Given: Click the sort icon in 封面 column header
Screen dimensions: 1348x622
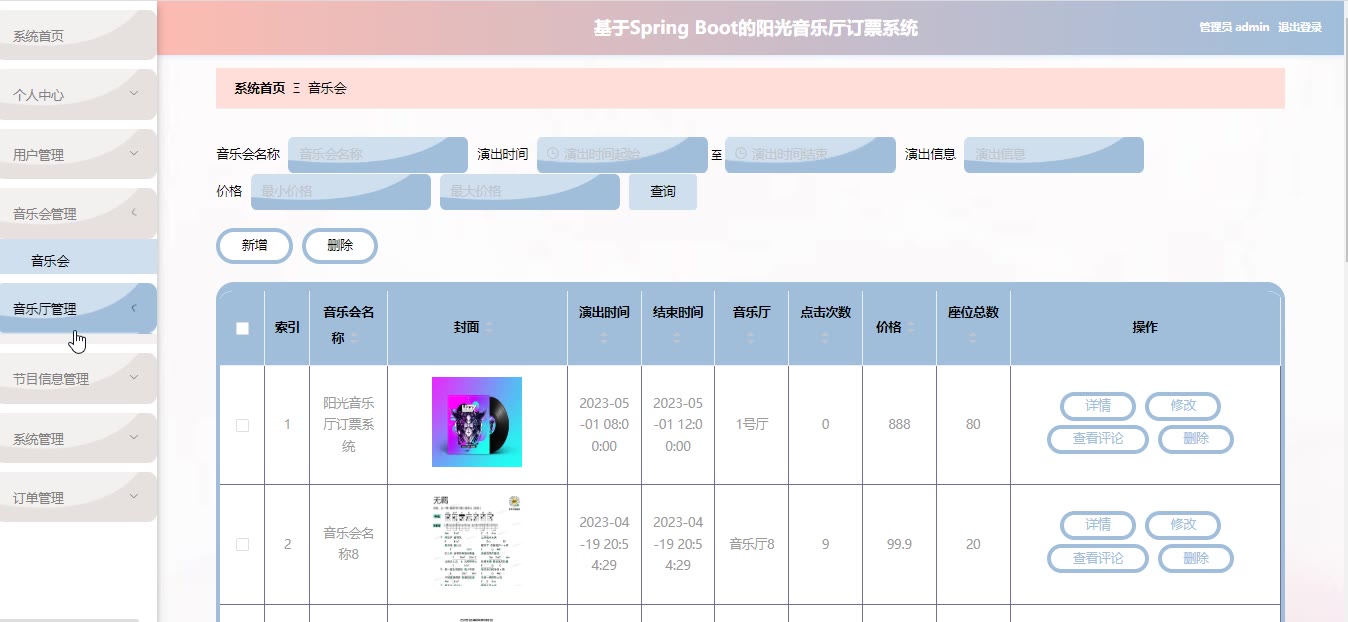Looking at the screenshot, I should point(490,328).
